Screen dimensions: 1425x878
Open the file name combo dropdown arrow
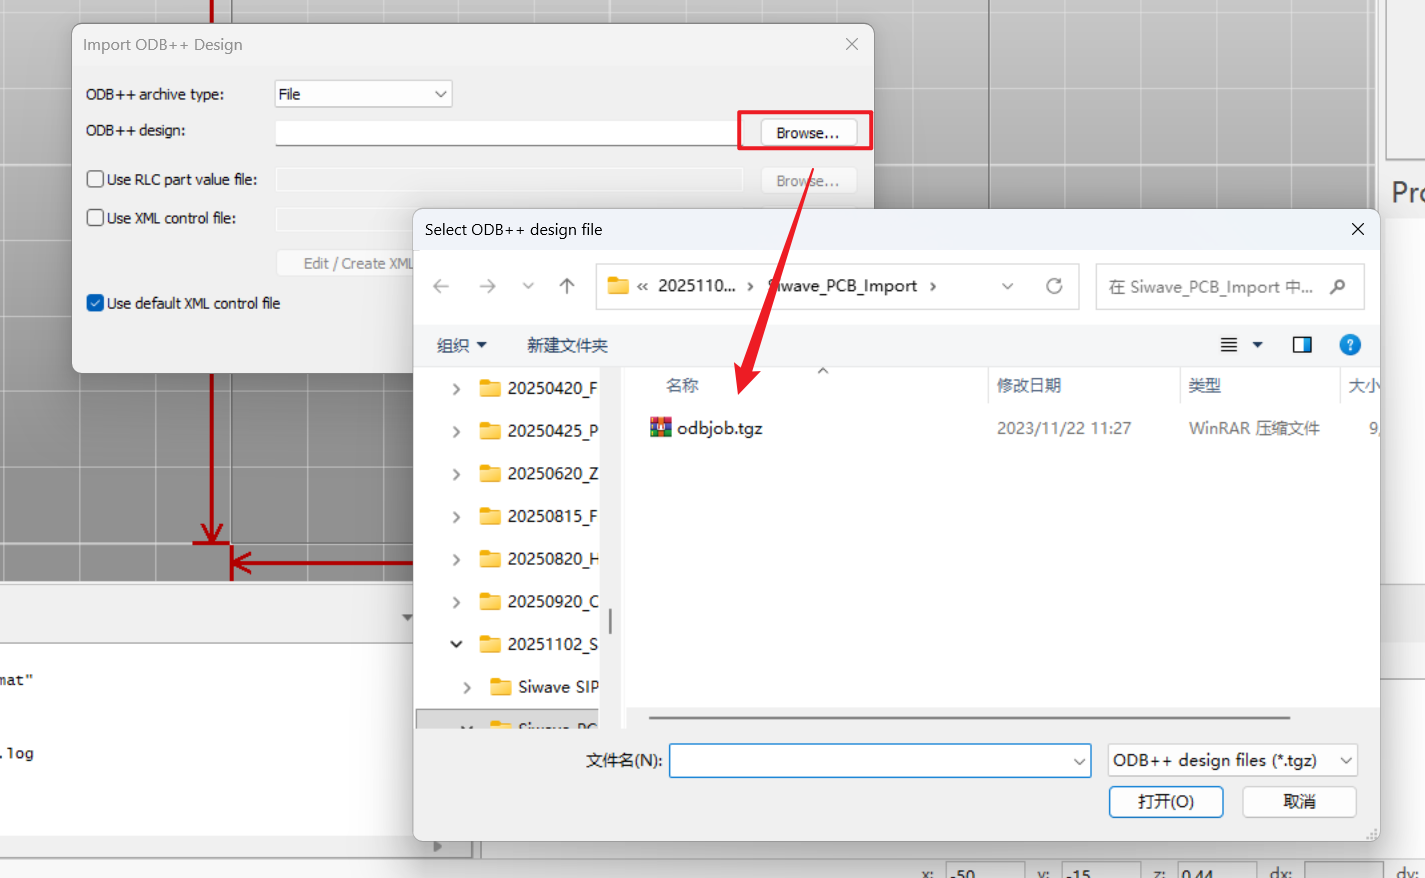1080,761
